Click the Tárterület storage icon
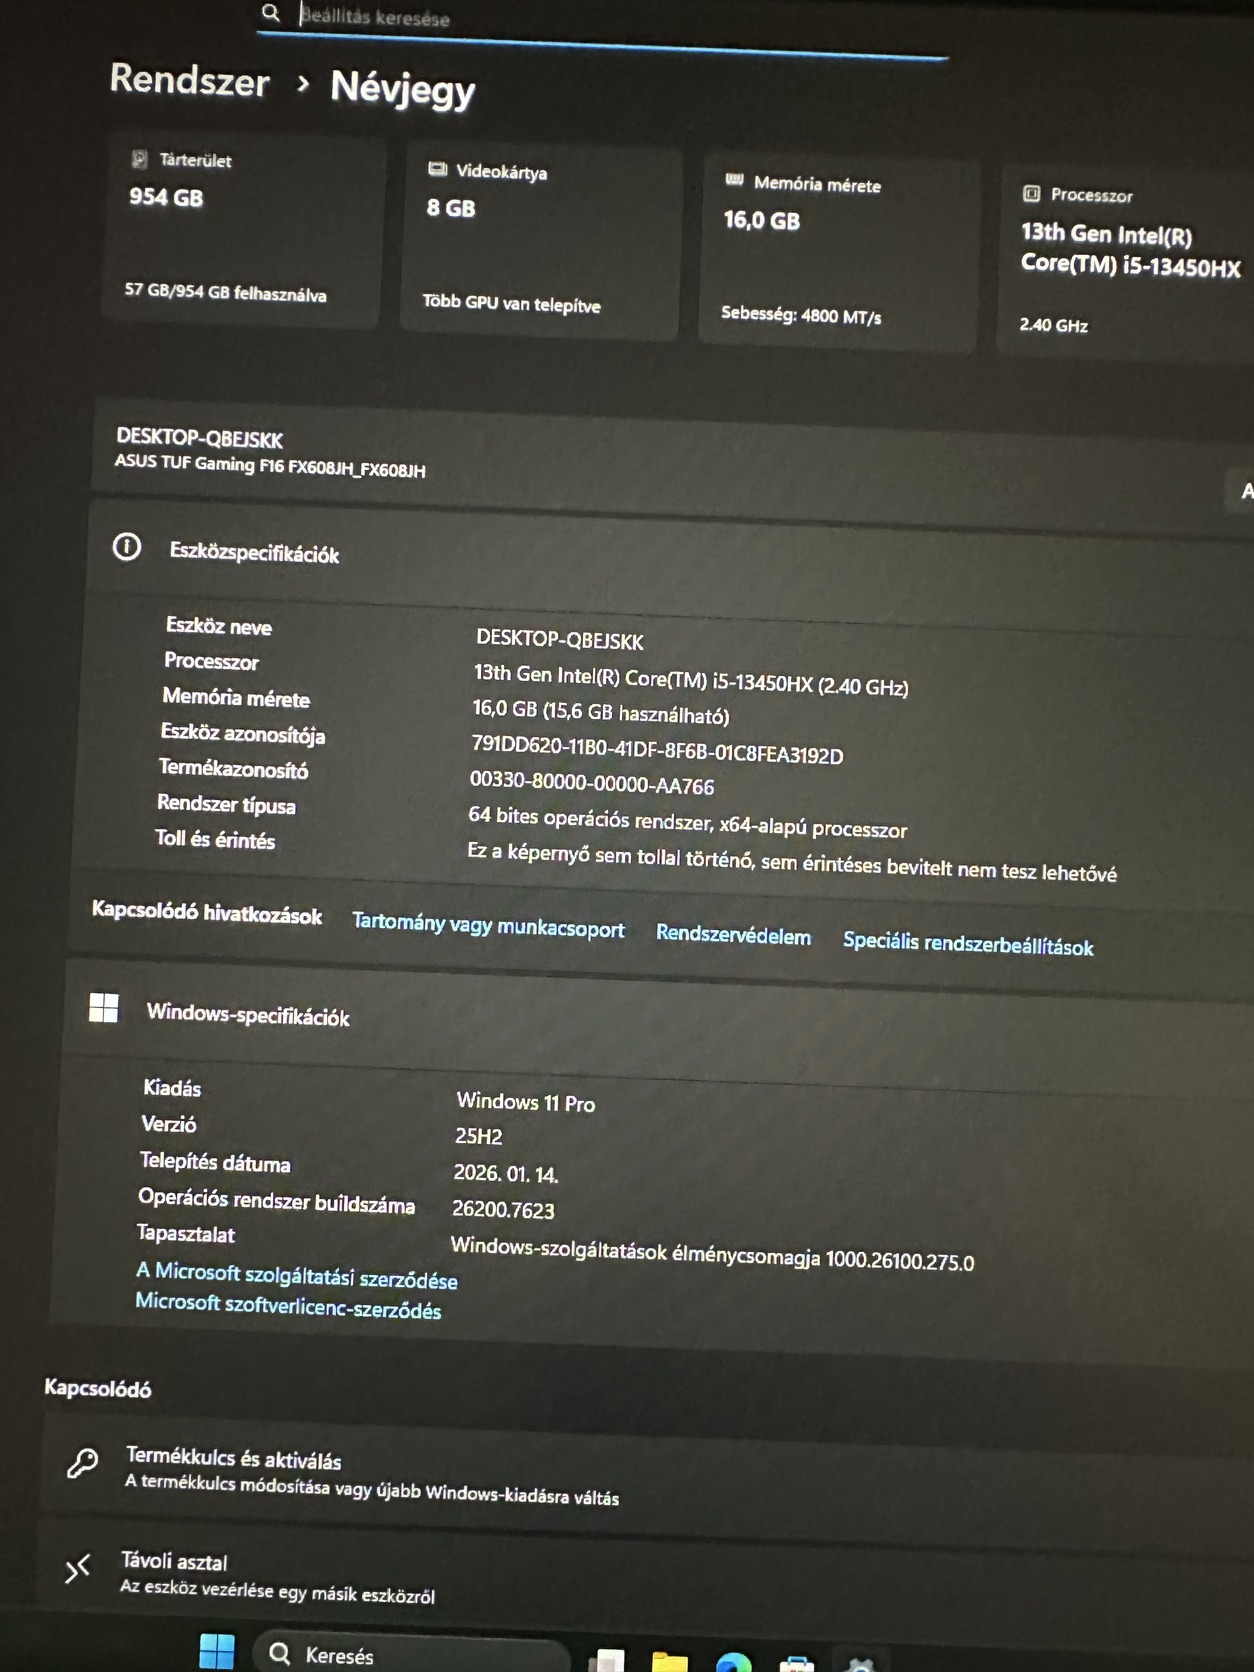This screenshot has width=1254, height=1672. pyautogui.click(x=139, y=158)
